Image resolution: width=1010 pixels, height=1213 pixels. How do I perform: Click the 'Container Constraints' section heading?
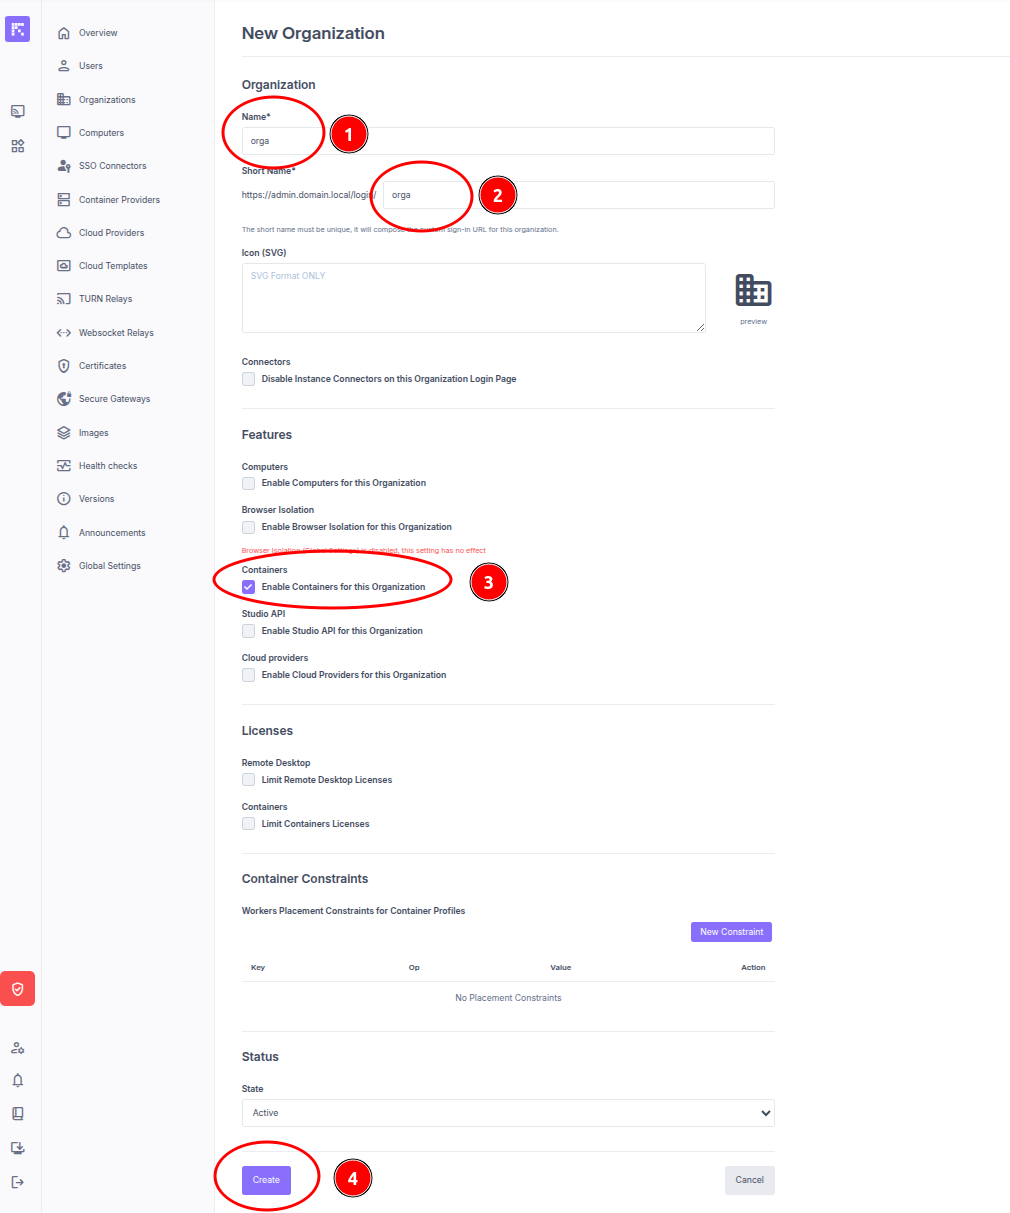pos(305,879)
